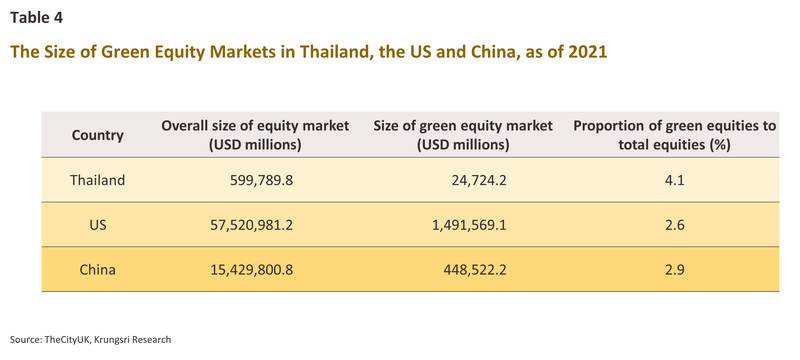The height and width of the screenshot is (360, 800).
Task: Select China's overall market value 15,429,800.8
Action: [x=250, y=270]
